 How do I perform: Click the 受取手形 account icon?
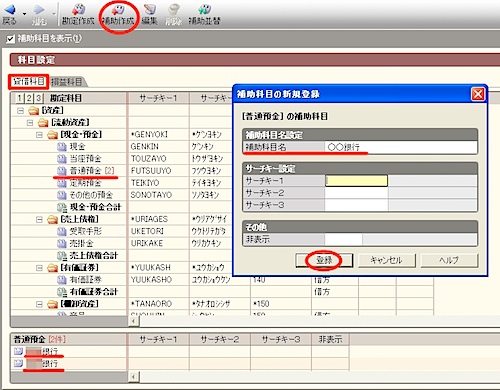pyautogui.click(x=62, y=231)
